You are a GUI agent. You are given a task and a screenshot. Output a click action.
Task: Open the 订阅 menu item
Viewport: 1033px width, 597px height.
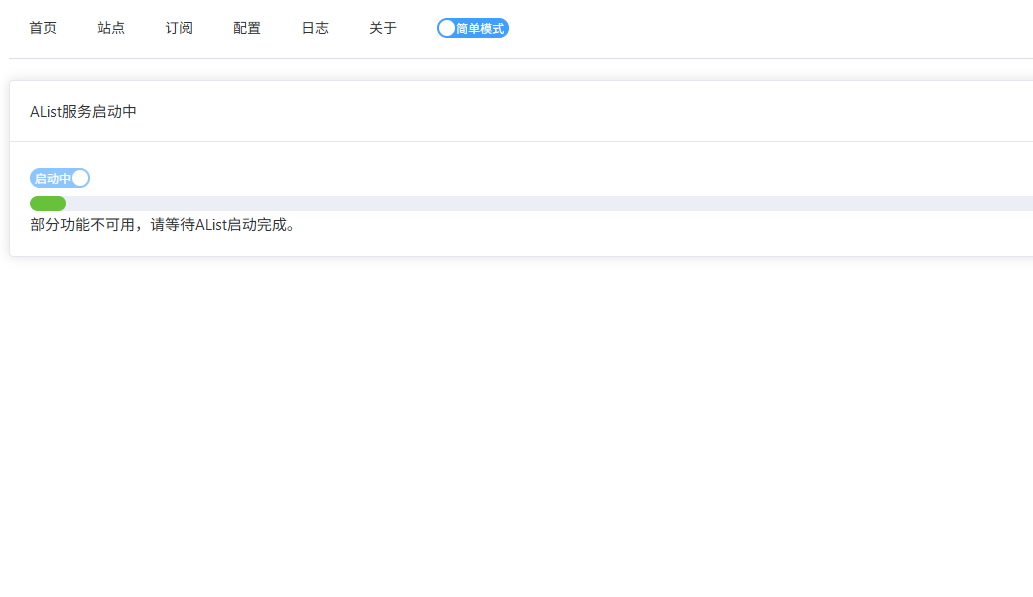pyautogui.click(x=179, y=28)
